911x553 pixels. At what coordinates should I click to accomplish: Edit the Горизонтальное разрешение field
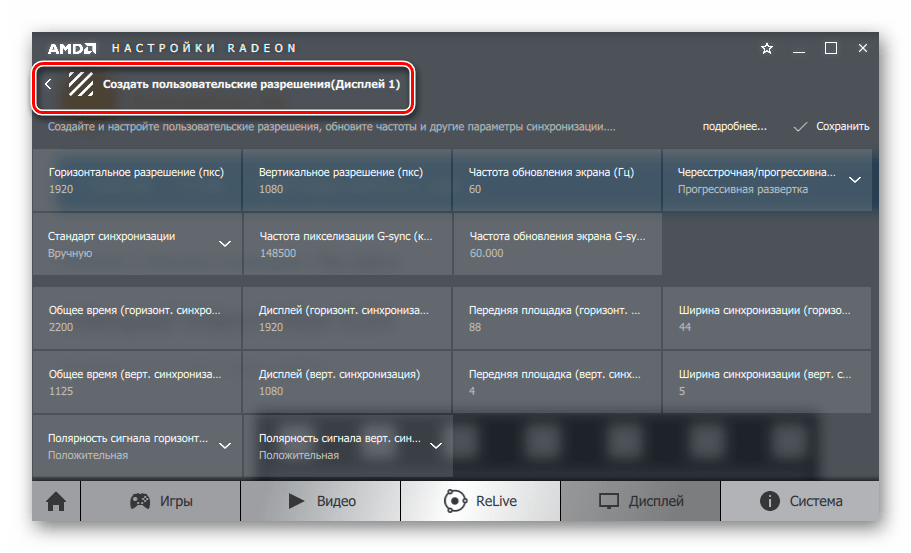pyautogui.click(x=137, y=180)
